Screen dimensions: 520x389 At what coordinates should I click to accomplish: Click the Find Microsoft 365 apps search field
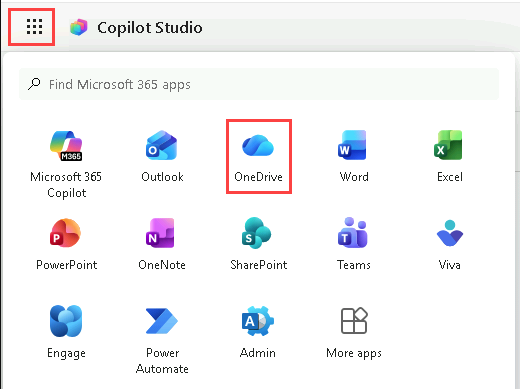pyautogui.click(x=259, y=84)
